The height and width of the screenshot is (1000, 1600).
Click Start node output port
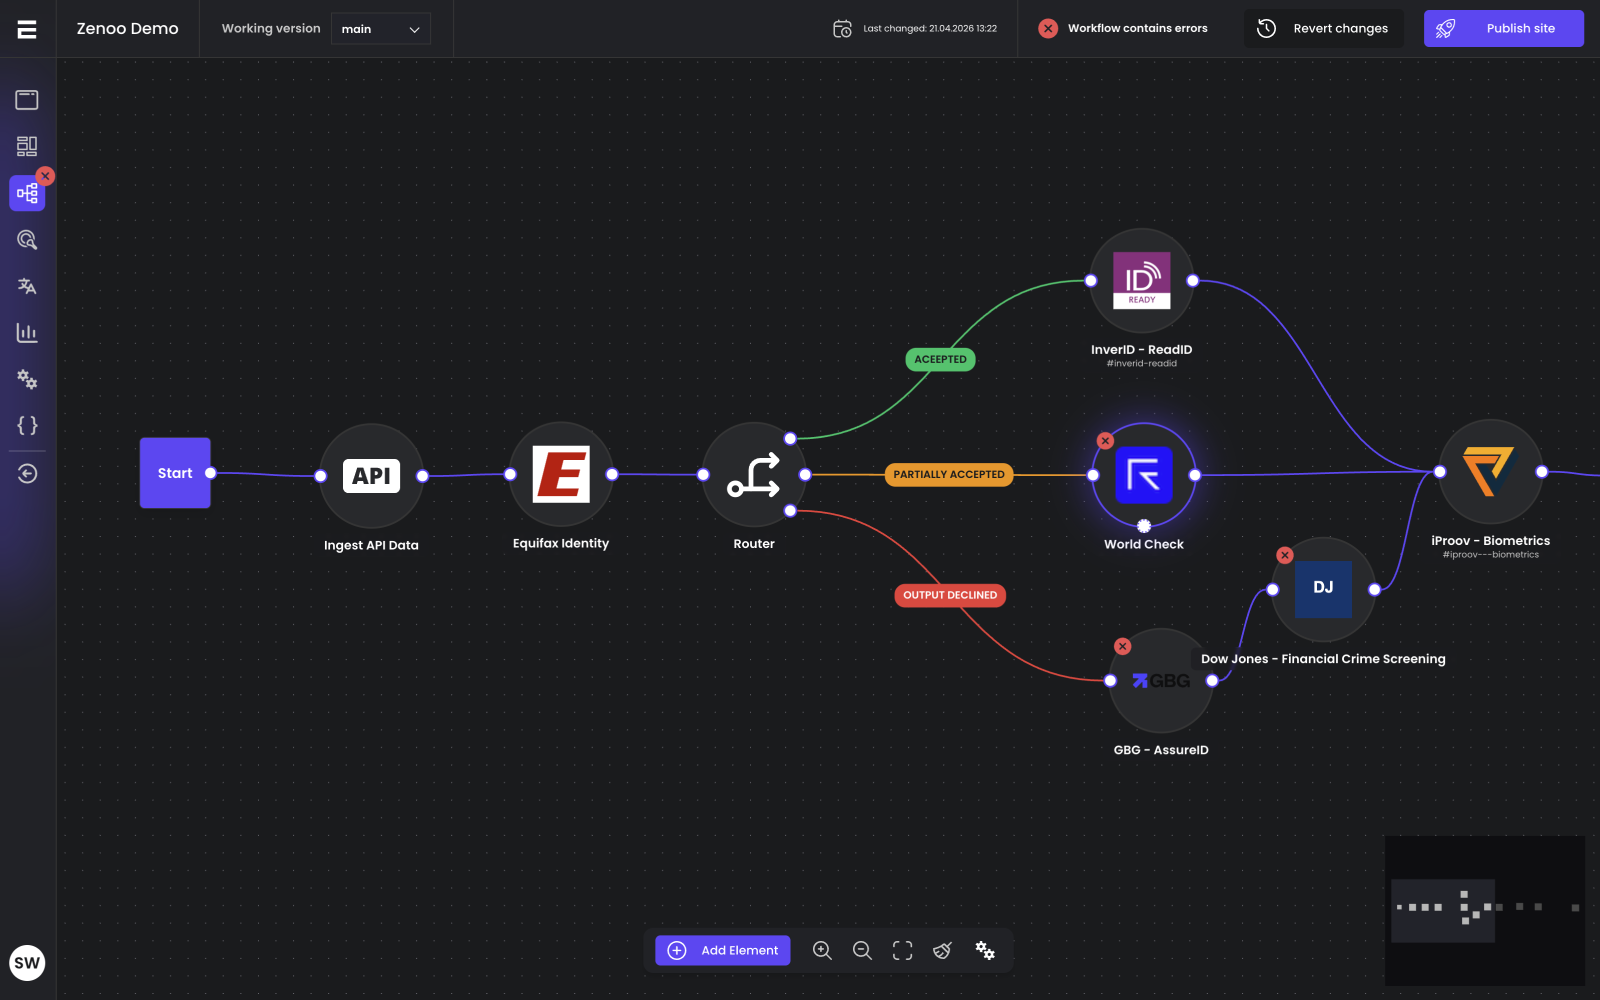point(210,473)
